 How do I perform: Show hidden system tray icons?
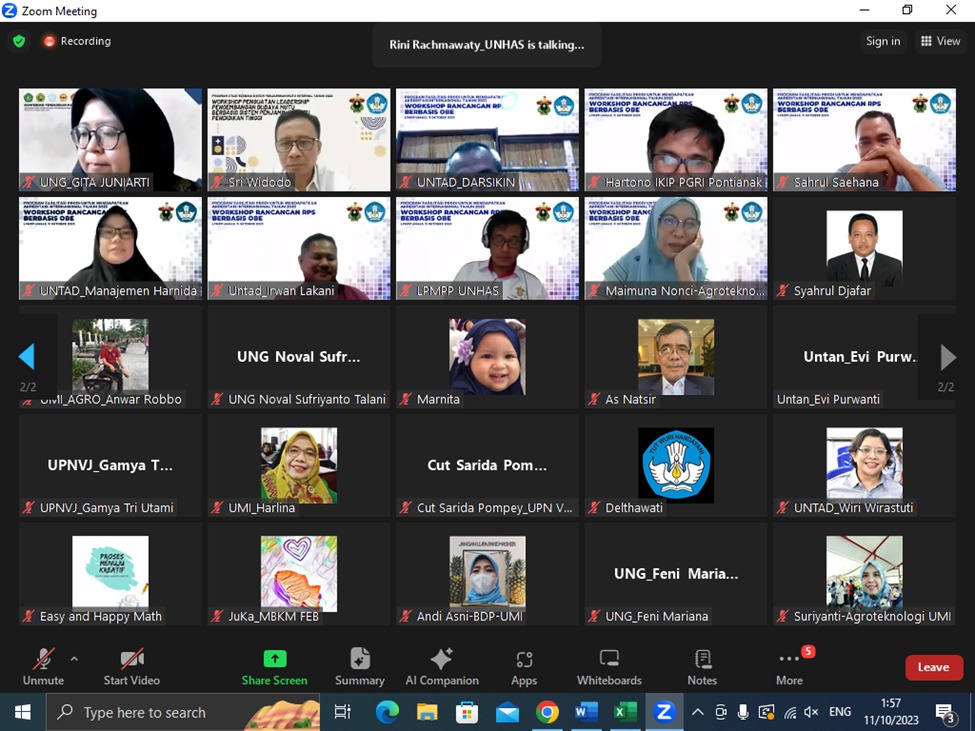[x=698, y=712]
